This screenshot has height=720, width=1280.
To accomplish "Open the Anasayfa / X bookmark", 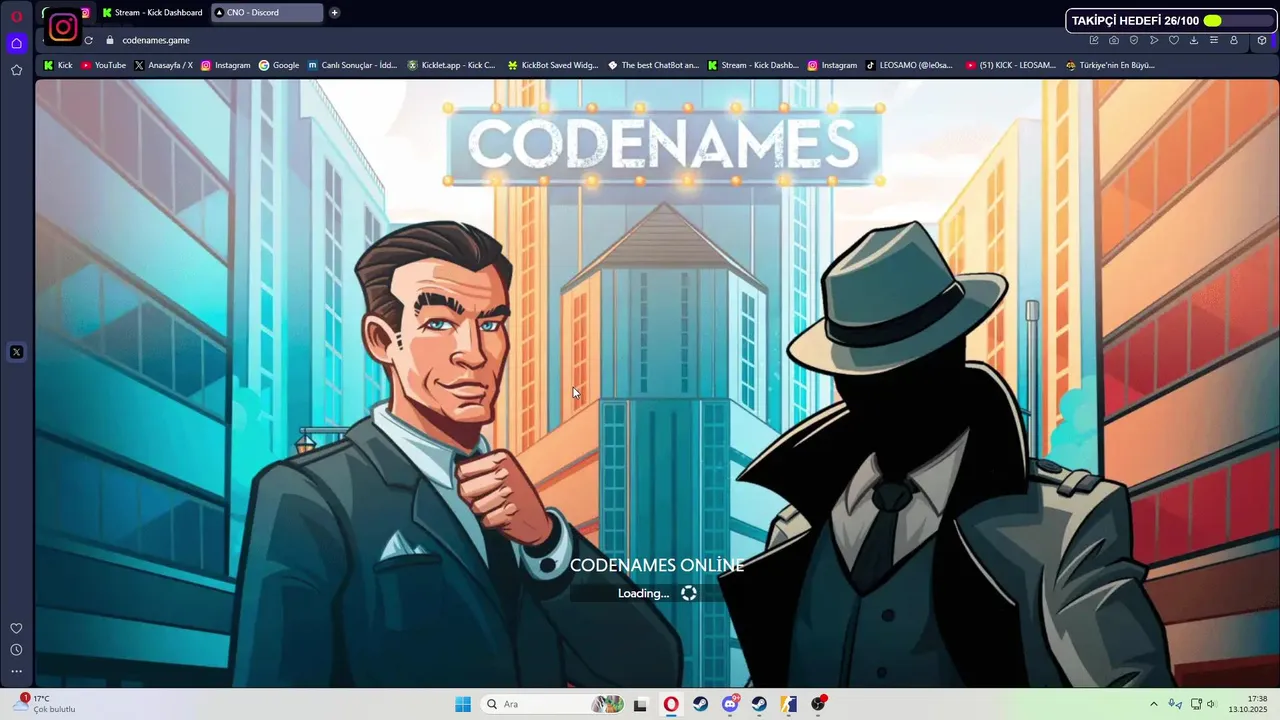I will (163, 65).
